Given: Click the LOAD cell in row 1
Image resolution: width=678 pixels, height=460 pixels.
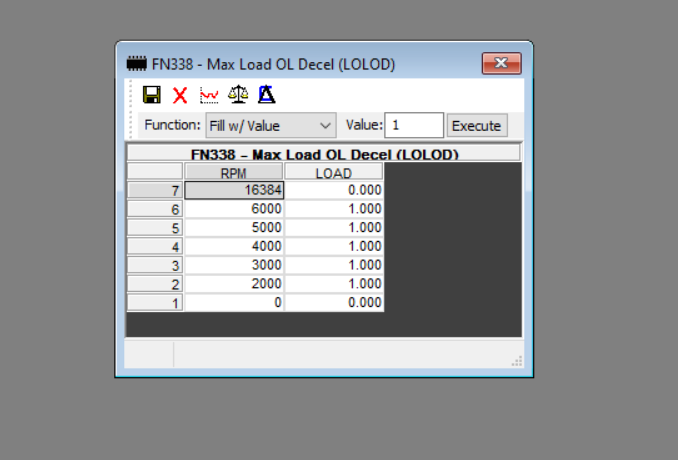Looking at the screenshot, I should pos(334,303).
